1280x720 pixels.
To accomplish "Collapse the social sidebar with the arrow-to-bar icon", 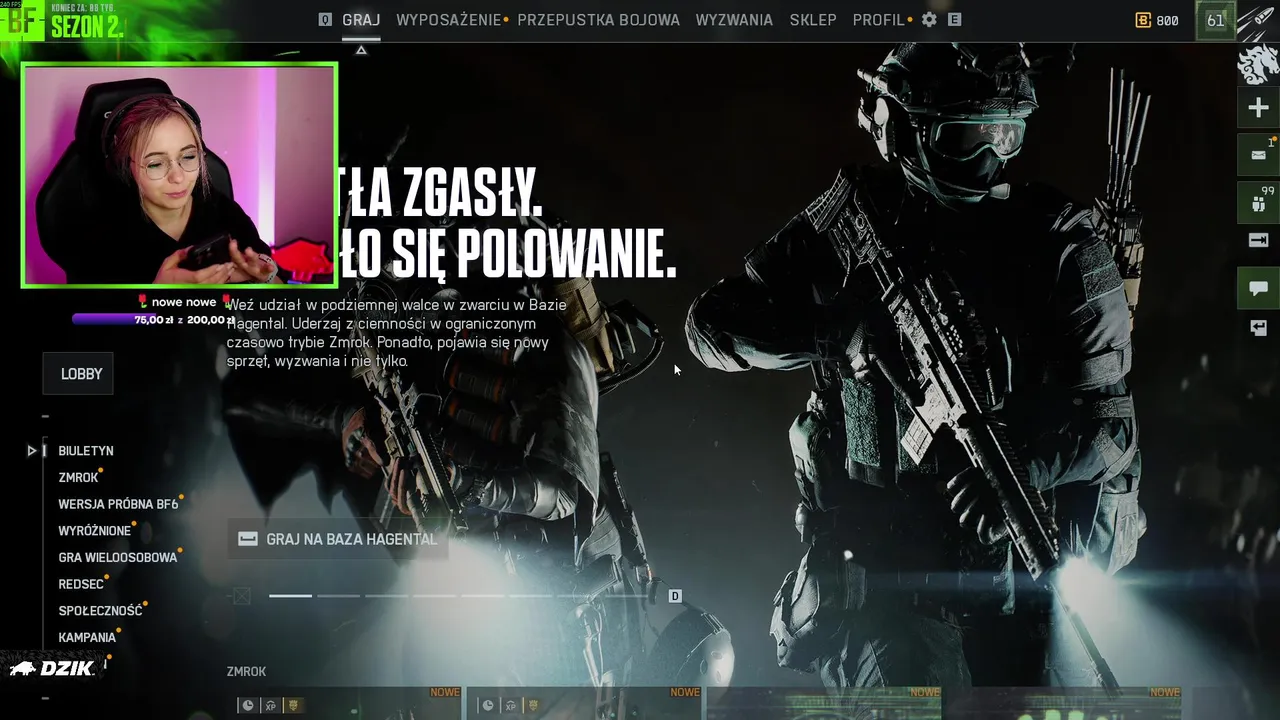I will (x=1258, y=240).
